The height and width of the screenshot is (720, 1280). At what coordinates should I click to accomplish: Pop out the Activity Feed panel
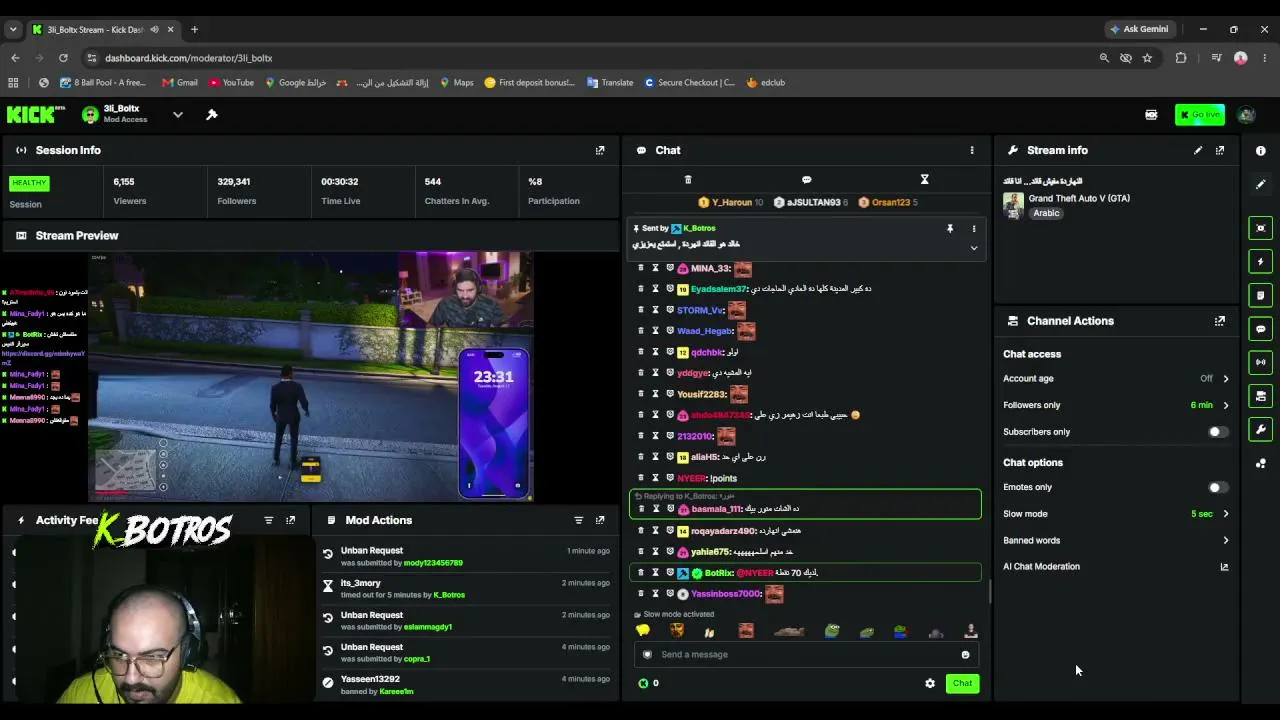[291, 520]
